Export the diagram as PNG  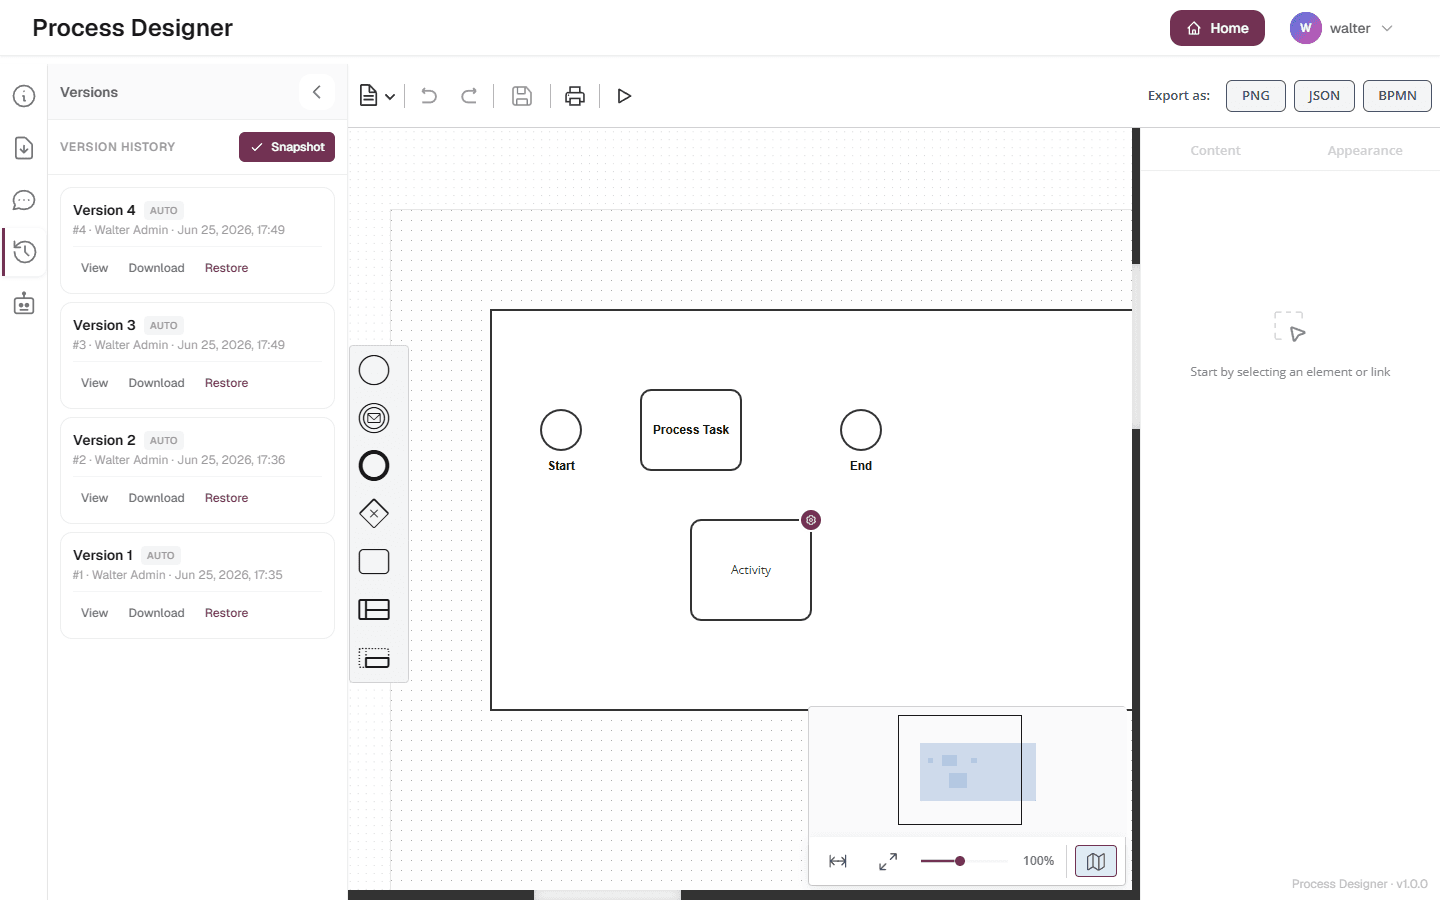1256,96
